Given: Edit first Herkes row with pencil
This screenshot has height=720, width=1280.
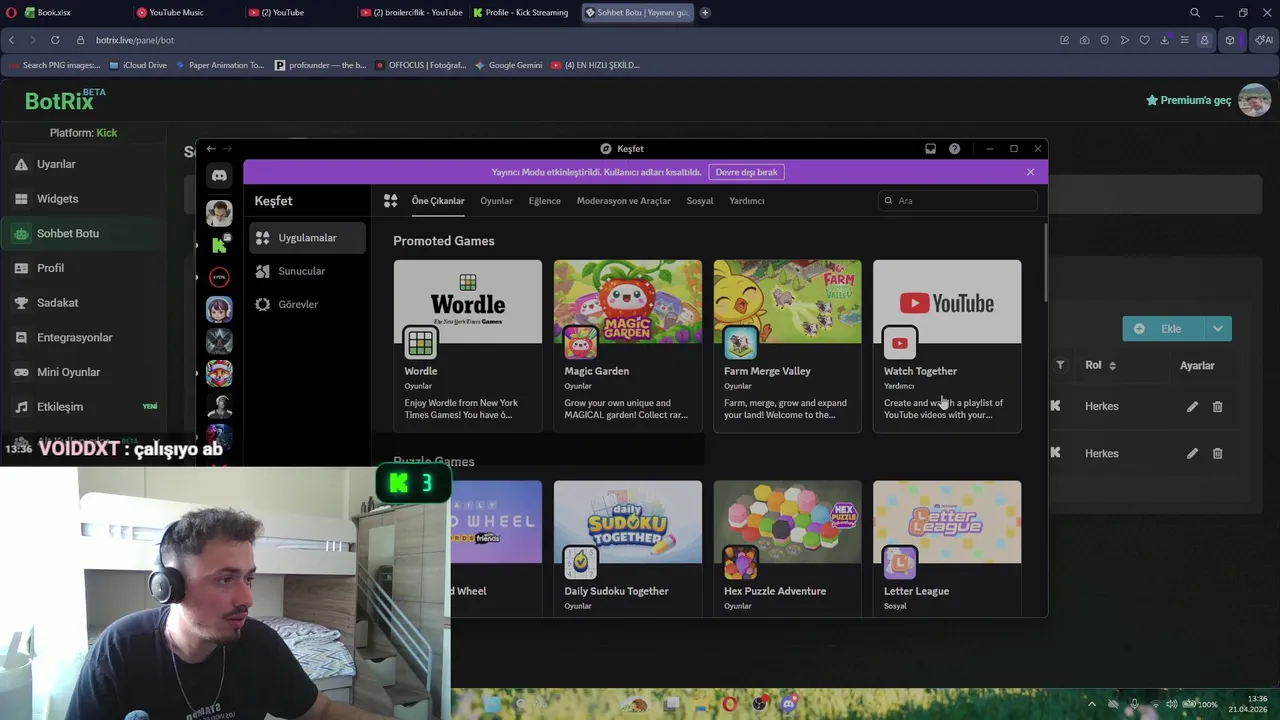Looking at the screenshot, I should [x=1192, y=407].
